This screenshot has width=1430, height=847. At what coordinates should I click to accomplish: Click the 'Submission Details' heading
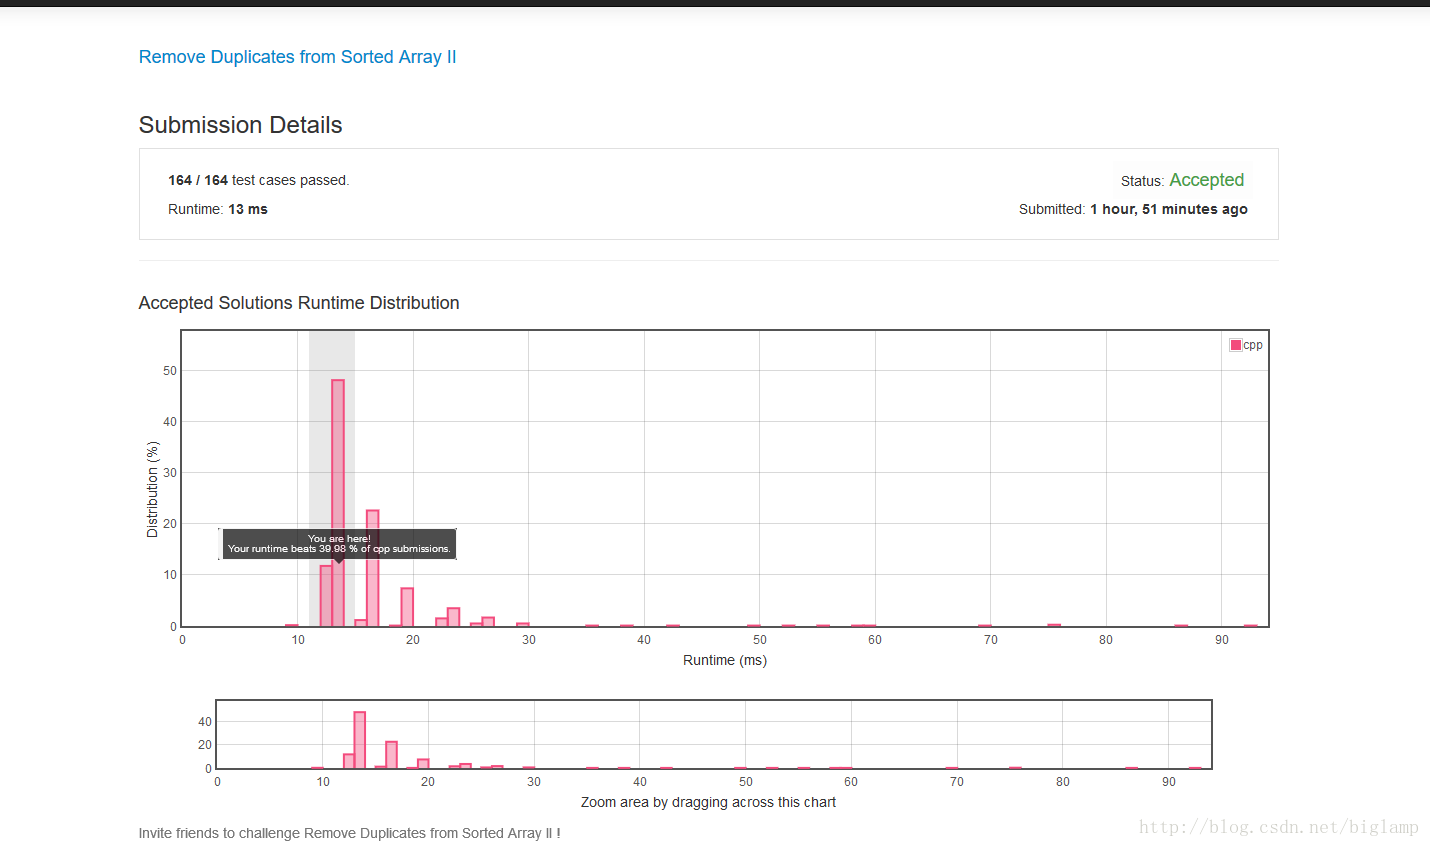click(x=240, y=125)
